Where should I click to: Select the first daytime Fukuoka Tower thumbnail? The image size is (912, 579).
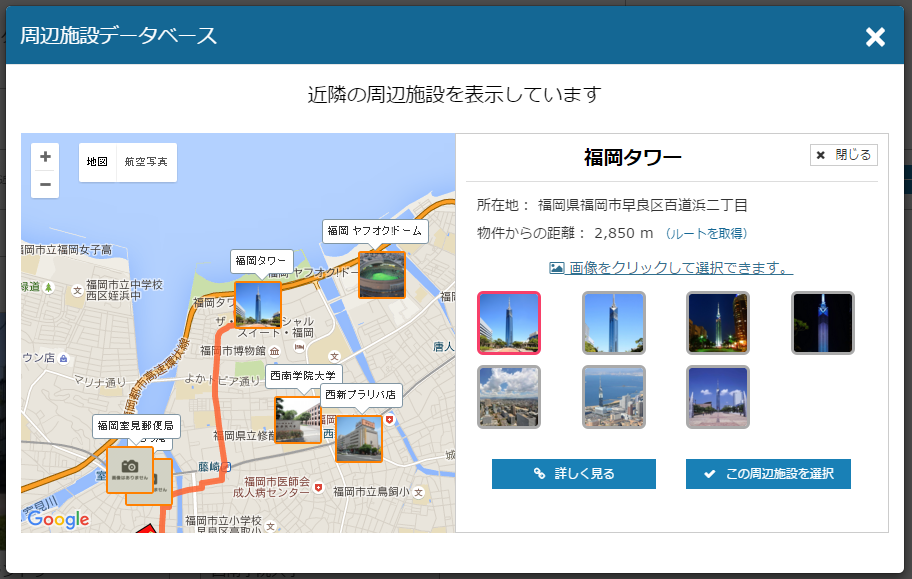pos(509,323)
